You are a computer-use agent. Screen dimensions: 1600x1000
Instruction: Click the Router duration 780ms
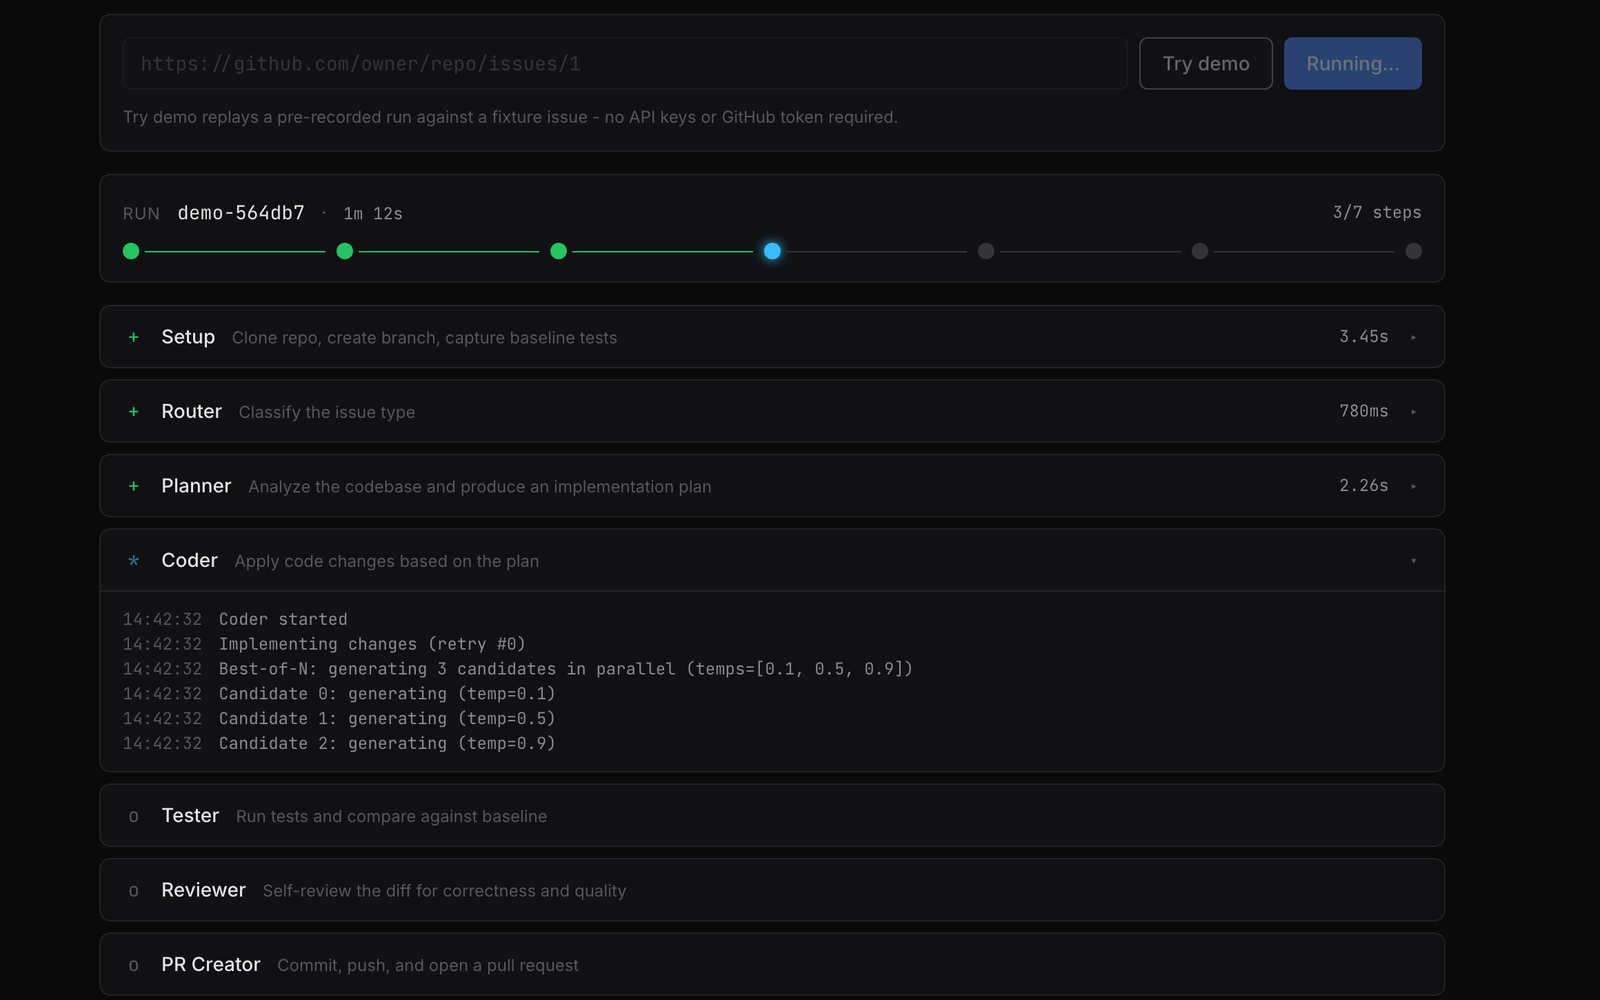[1364, 411]
